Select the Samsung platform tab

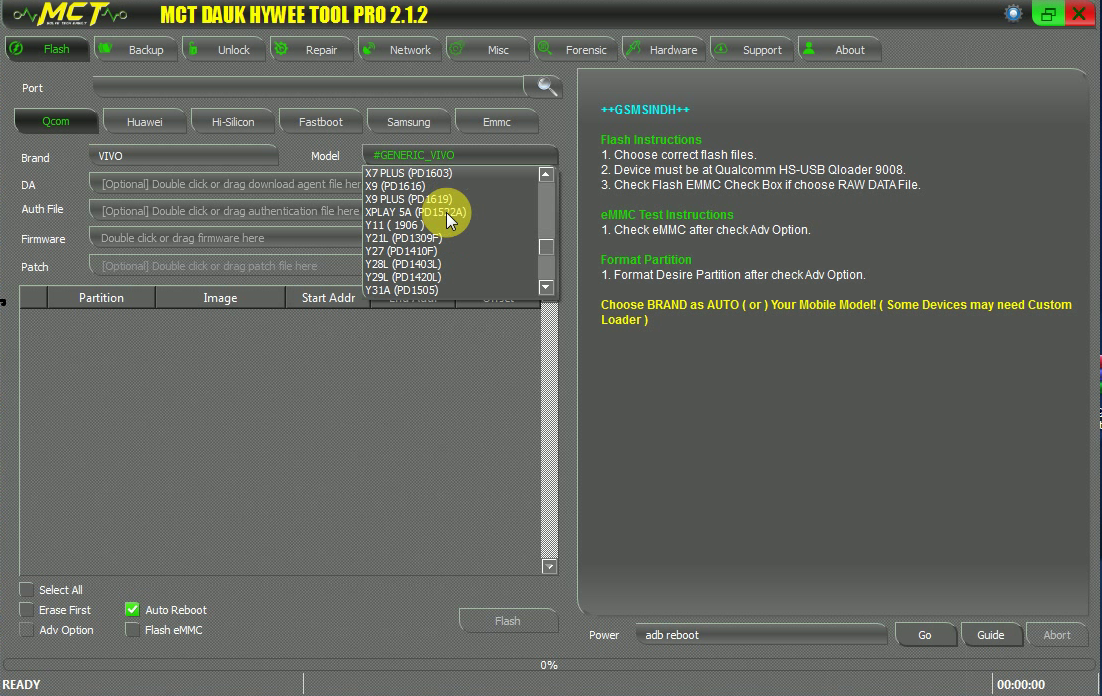click(408, 122)
